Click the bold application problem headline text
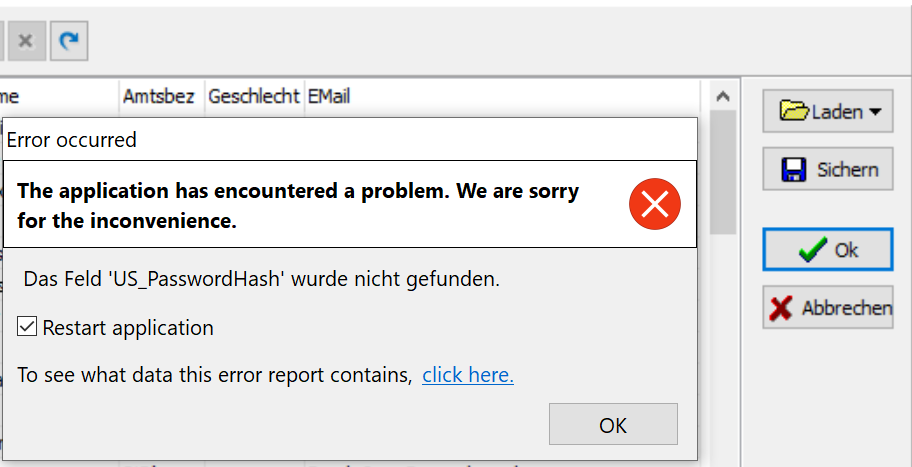This screenshot has width=912, height=467. point(298,205)
